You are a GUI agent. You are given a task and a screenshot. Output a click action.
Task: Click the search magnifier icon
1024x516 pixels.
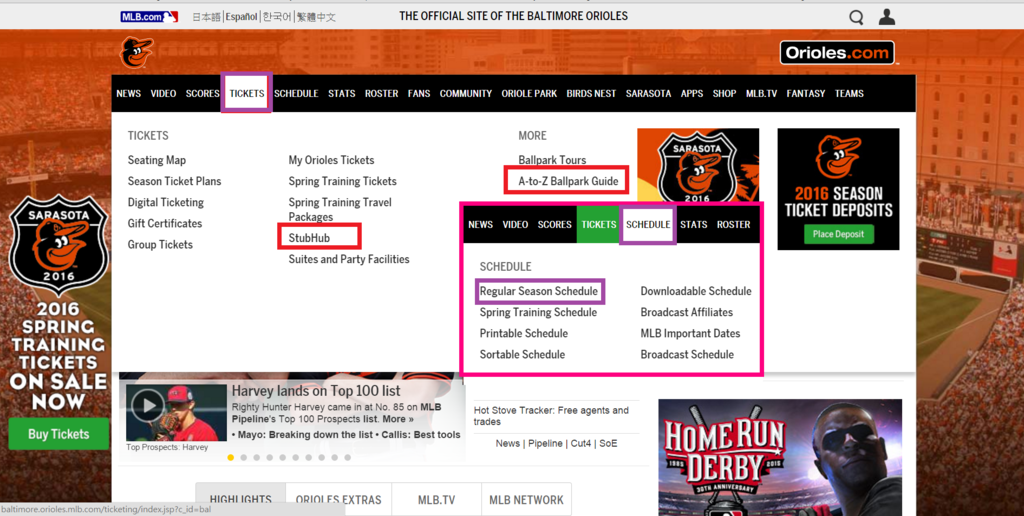[x=856, y=17]
